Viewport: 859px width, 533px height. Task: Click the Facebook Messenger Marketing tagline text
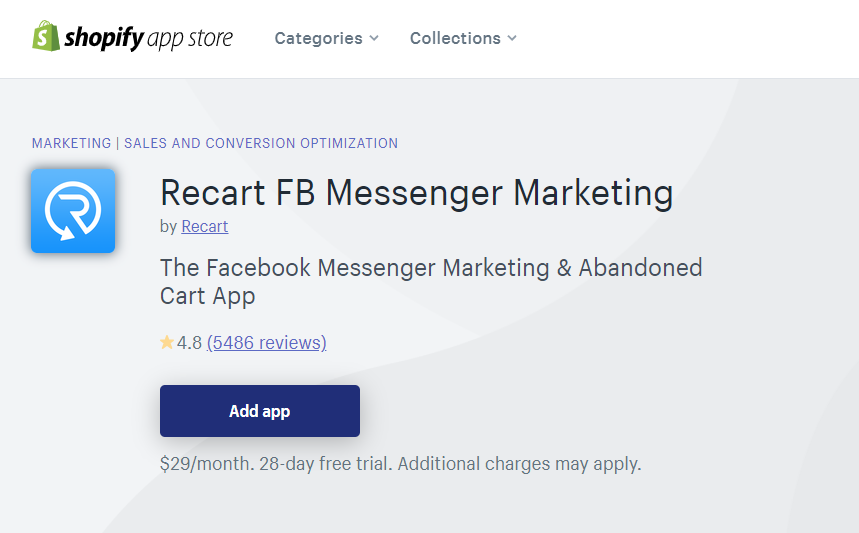click(431, 282)
